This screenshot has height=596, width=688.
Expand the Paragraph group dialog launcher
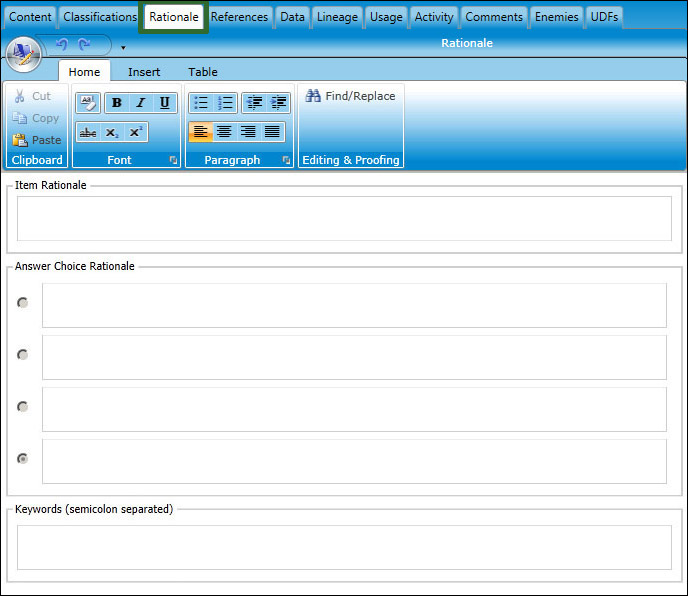(286, 160)
